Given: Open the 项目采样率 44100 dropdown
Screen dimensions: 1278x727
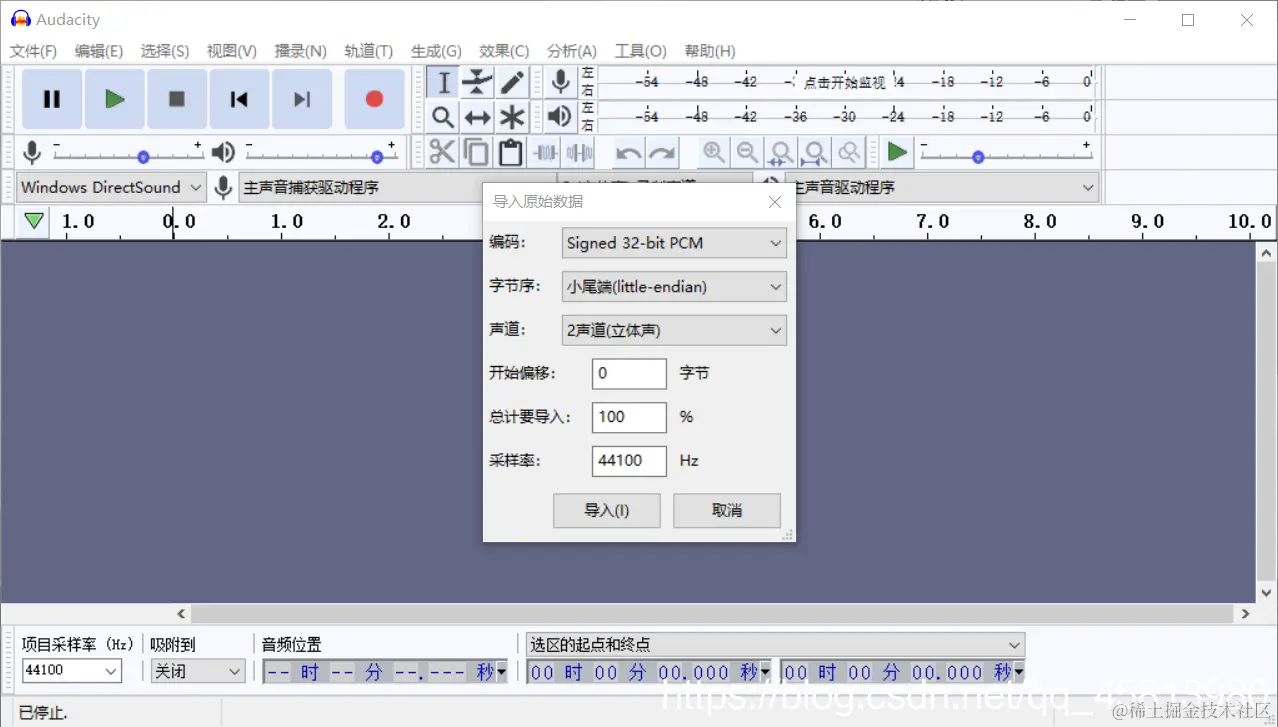Looking at the screenshot, I should coord(72,671).
